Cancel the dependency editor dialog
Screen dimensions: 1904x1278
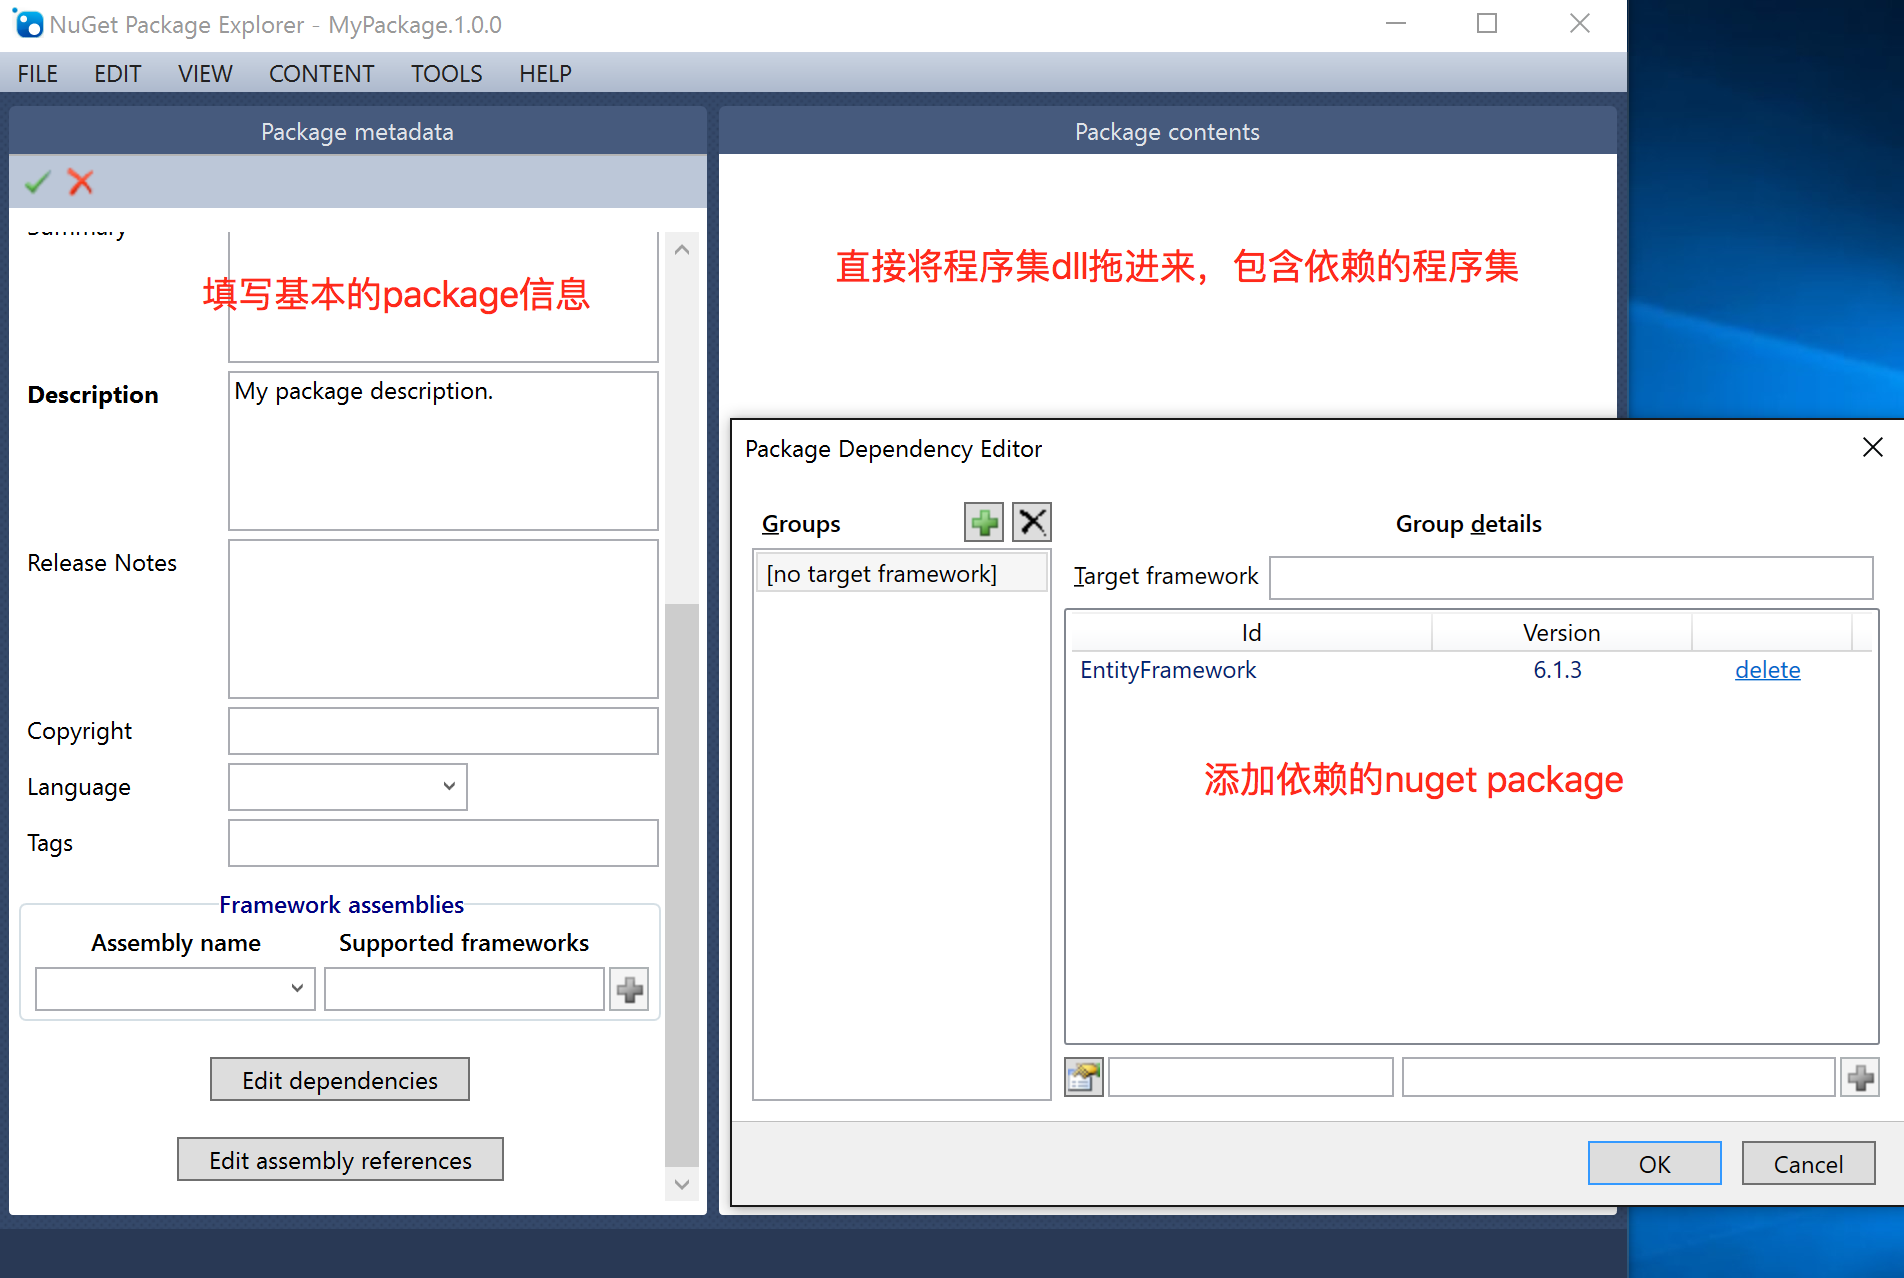(x=1808, y=1164)
